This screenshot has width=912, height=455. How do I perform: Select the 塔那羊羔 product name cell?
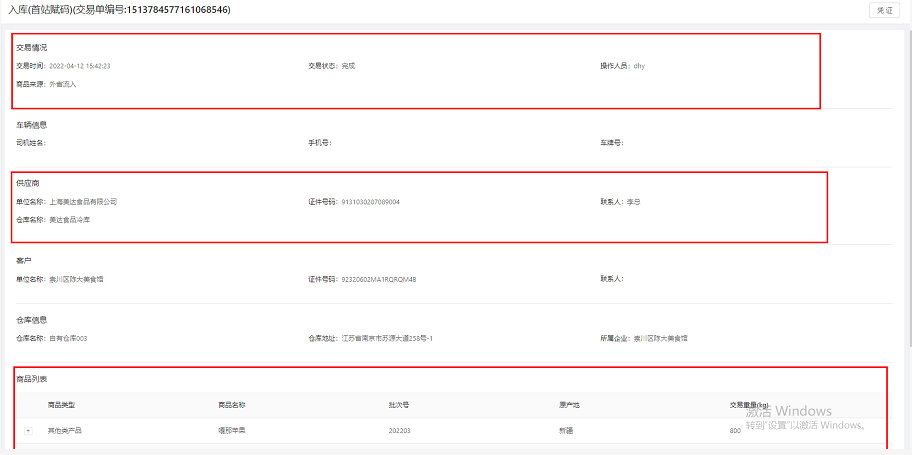[x=232, y=430]
